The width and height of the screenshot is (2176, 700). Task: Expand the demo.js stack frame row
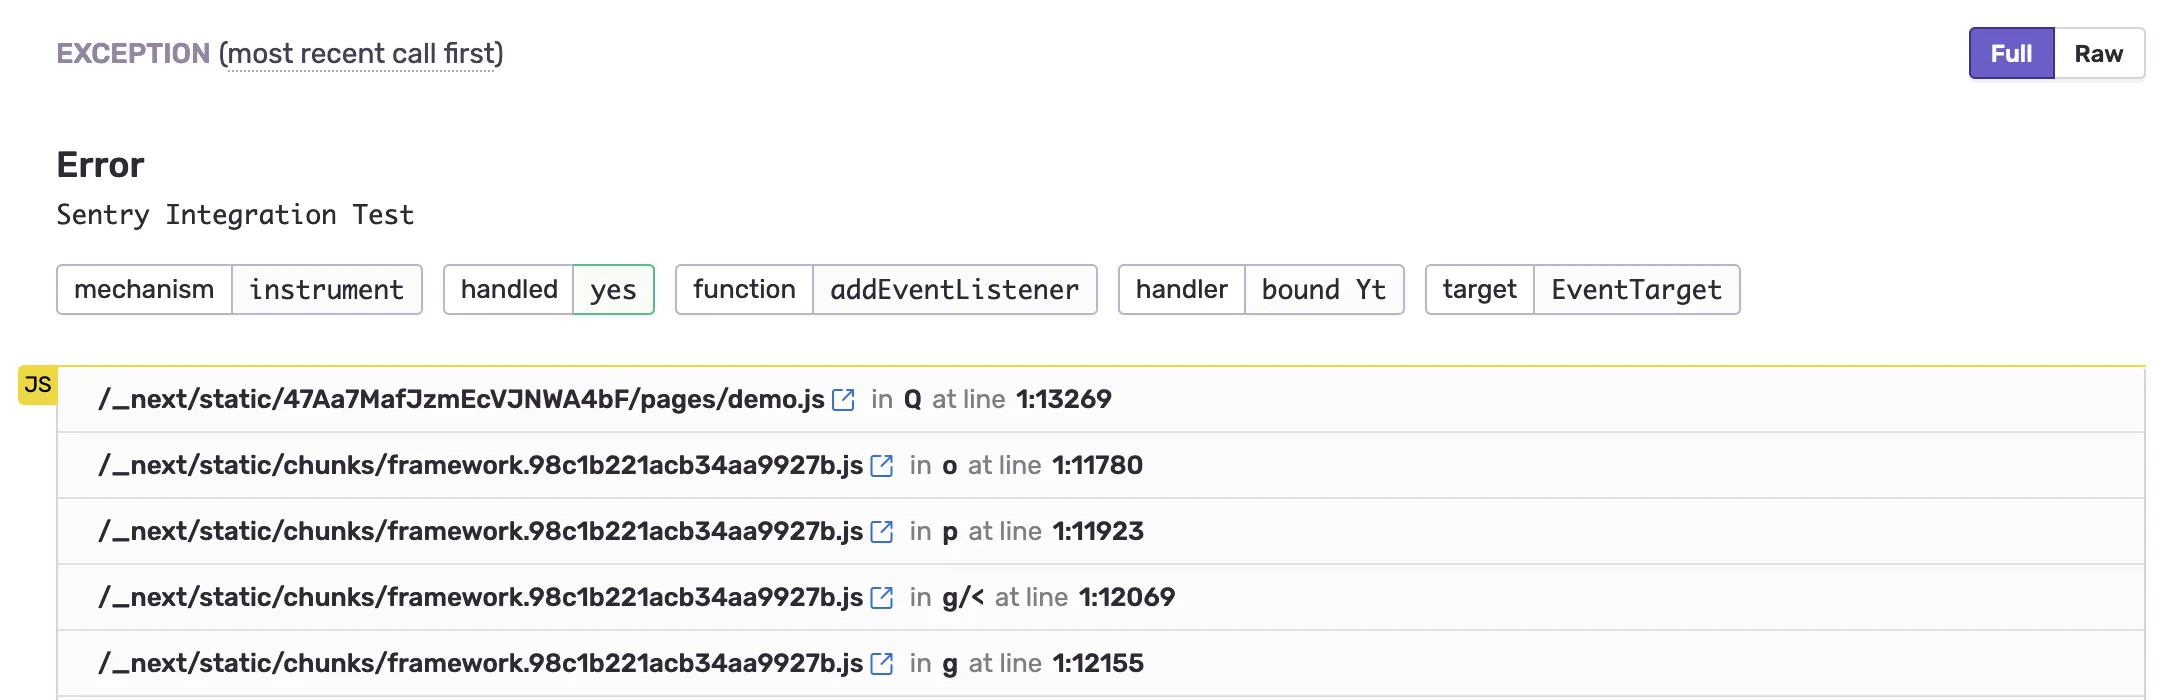(x=1500, y=400)
